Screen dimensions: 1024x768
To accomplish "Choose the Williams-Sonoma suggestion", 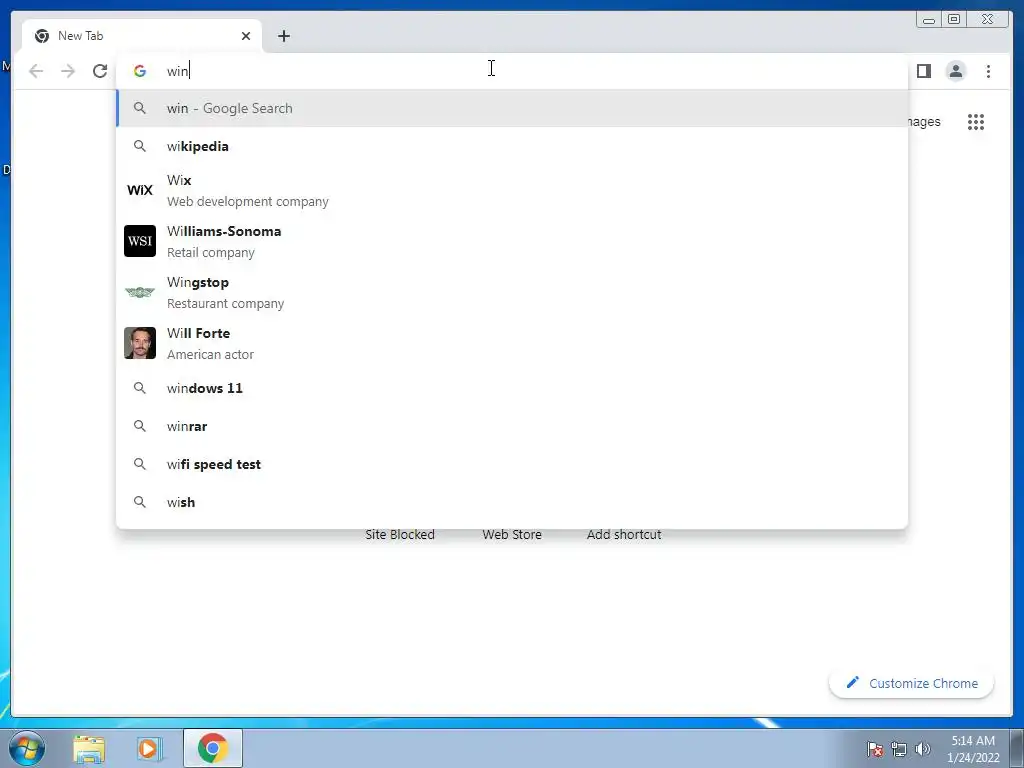I will coord(512,241).
